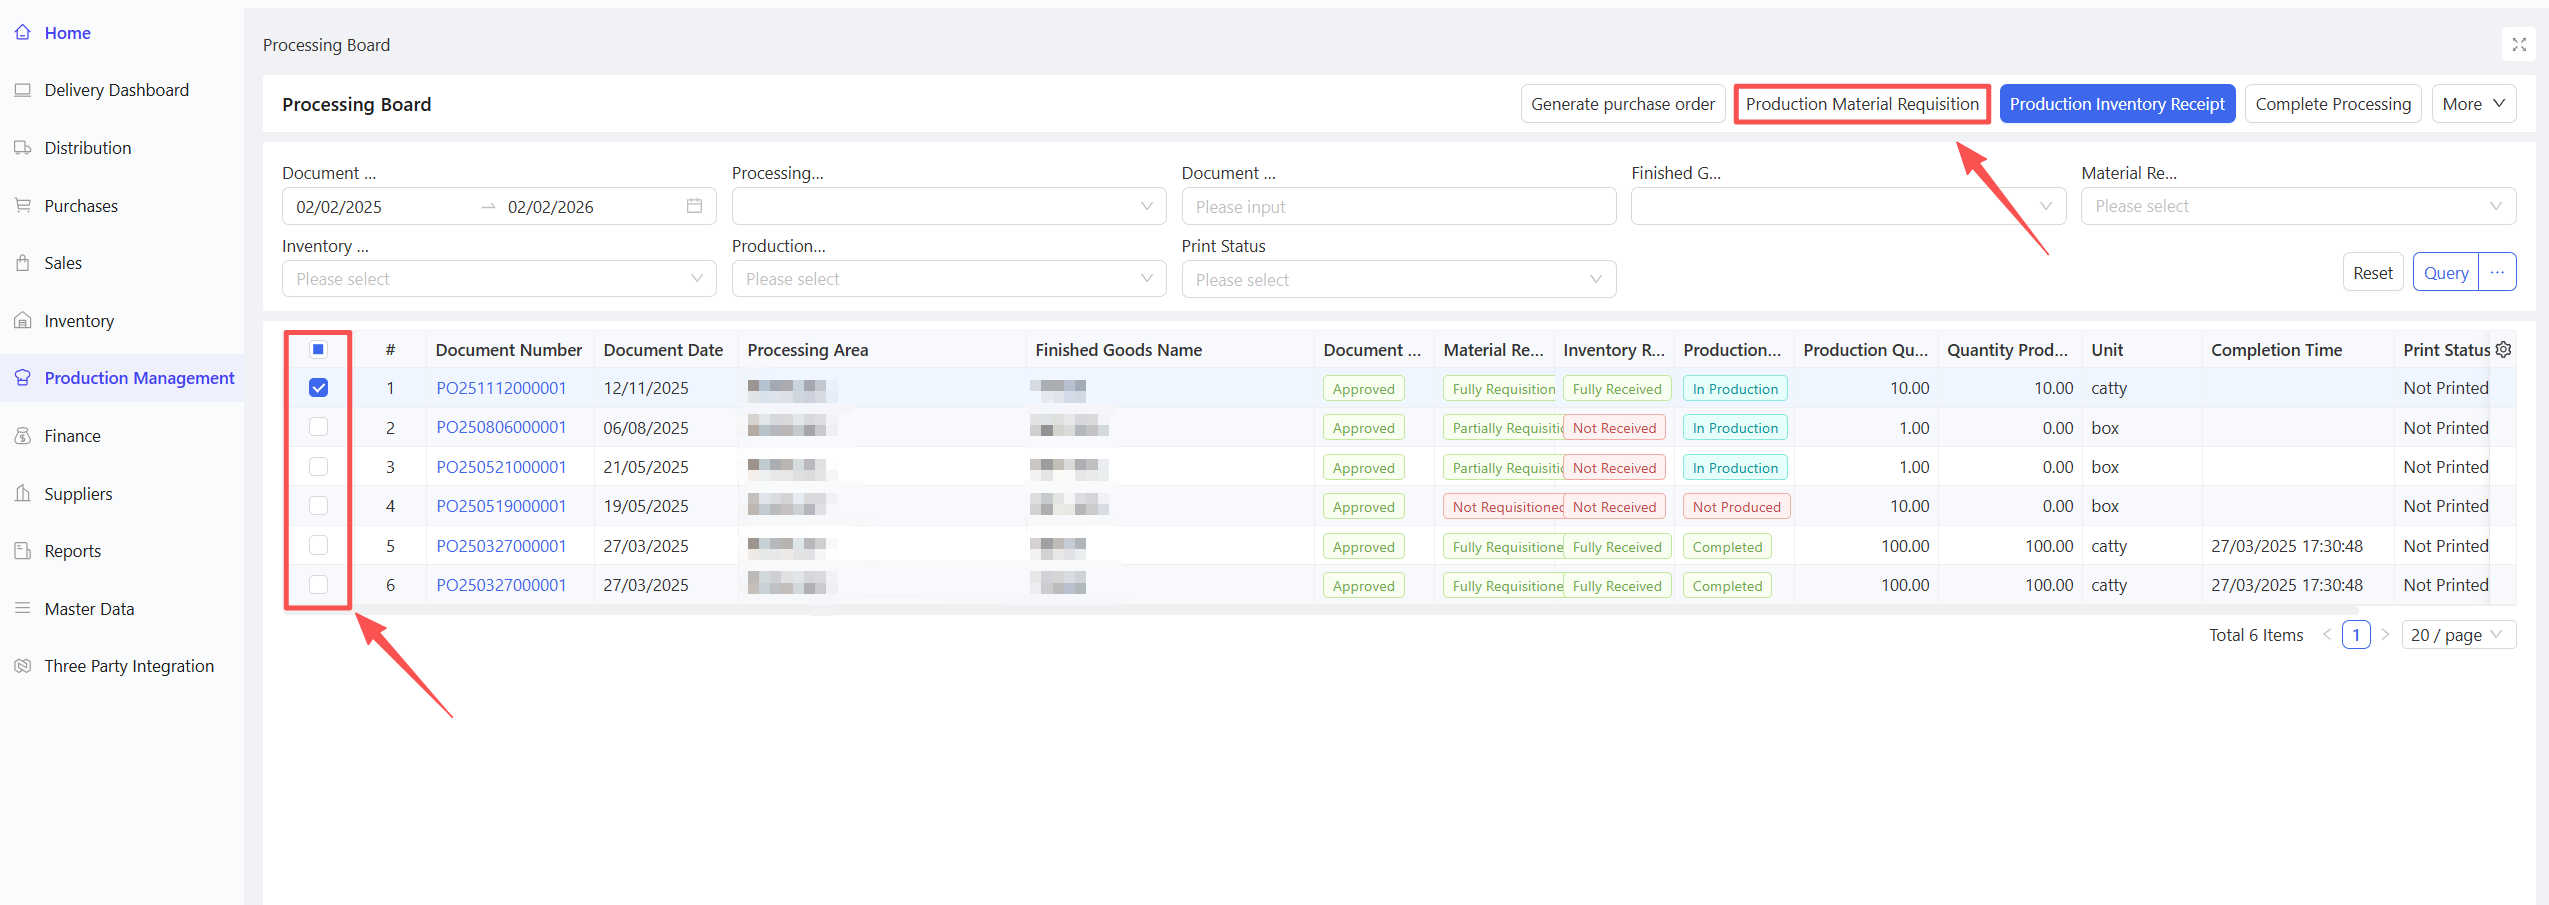Click the Delivery Dashboard monitor icon
The width and height of the screenshot is (2549, 905).
[22, 90]
